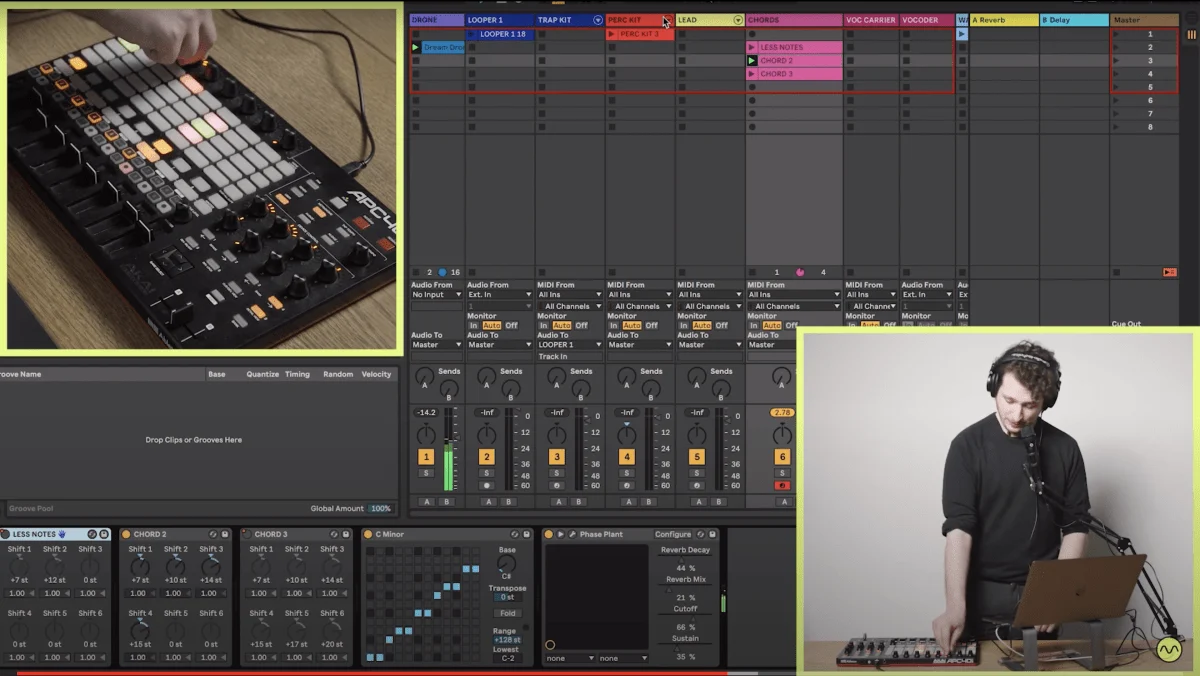The height and width of the screenshot is (676, 1200).
Task: Launch the PERC KIT 3 clip
Action: [x=612, y=34]
